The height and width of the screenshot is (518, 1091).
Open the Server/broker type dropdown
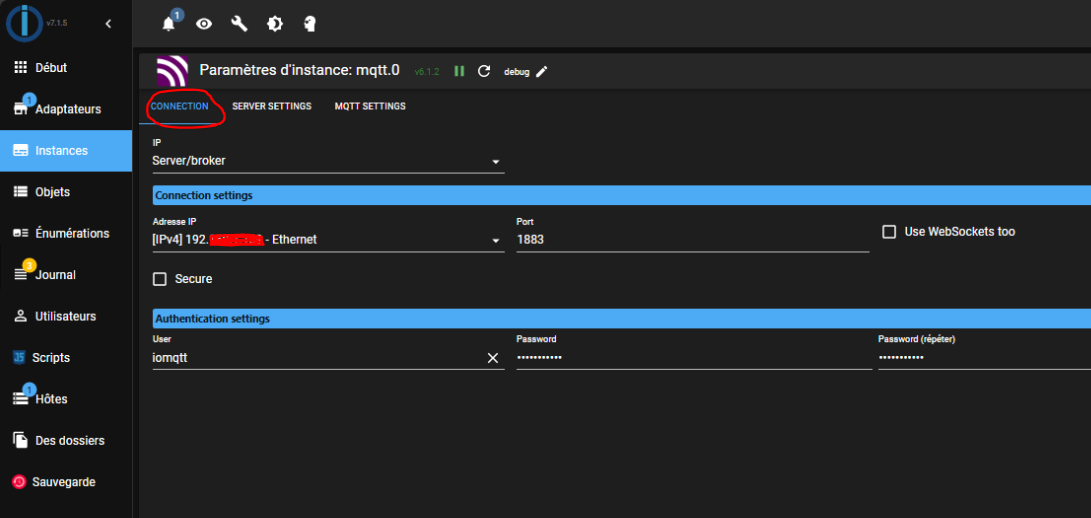pyautogui.click(x=495, y=161)
